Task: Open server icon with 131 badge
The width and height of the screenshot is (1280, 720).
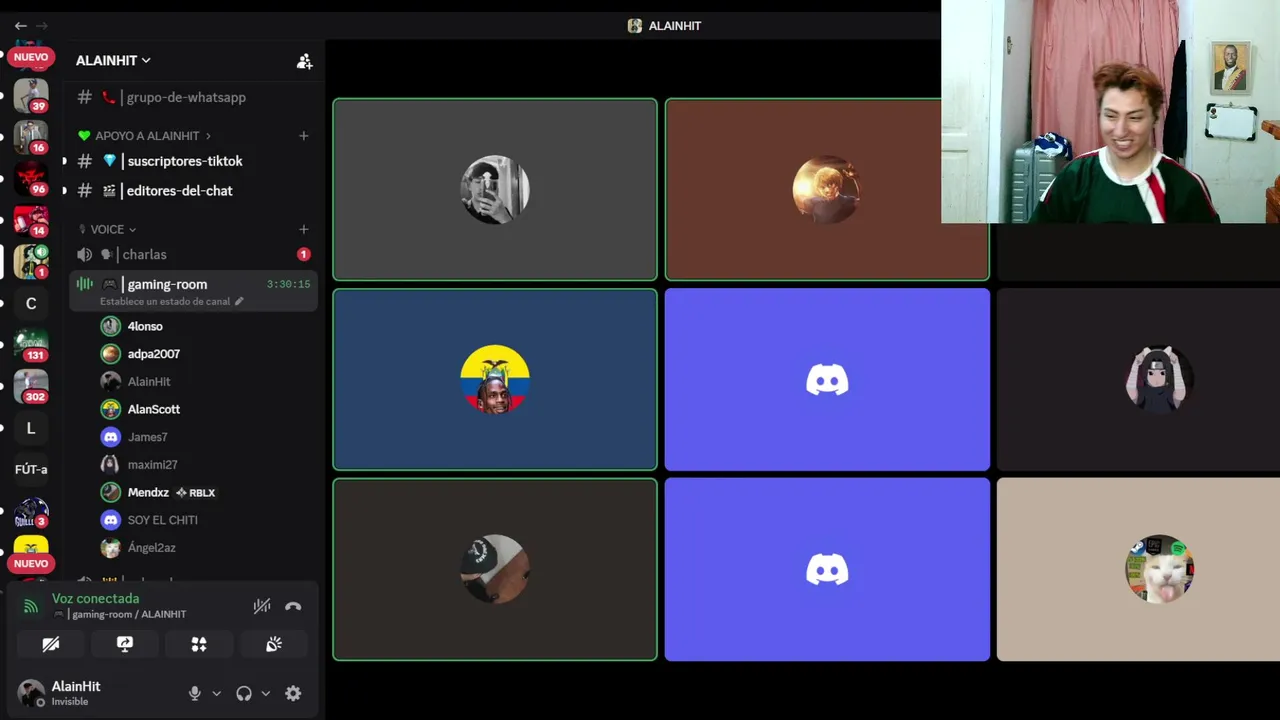Action: pyautogui.click(x=31, y=345)
